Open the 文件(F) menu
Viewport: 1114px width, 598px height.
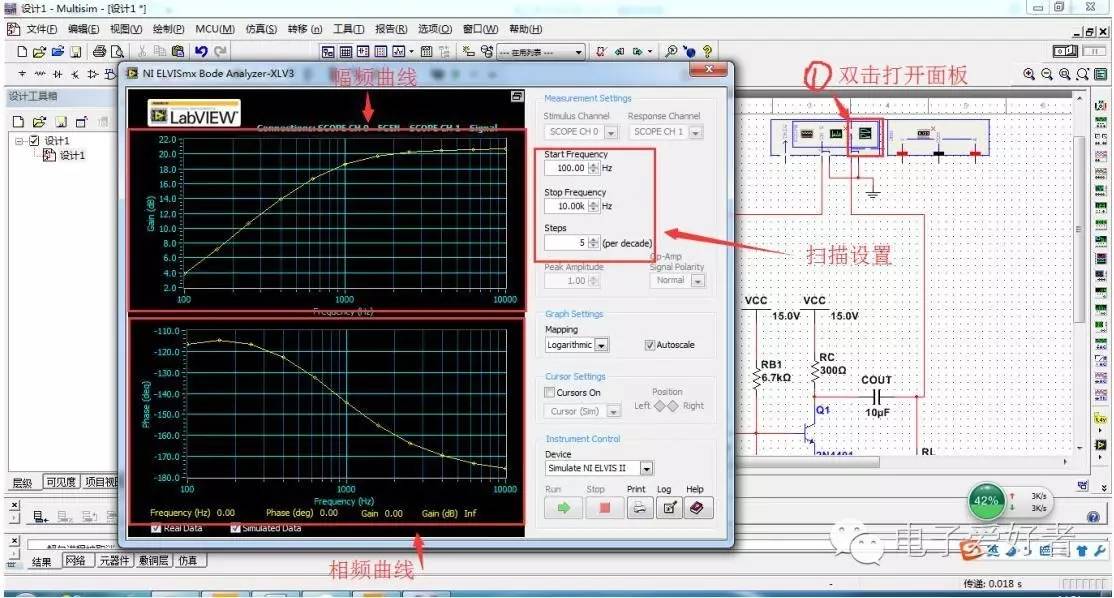41,29
